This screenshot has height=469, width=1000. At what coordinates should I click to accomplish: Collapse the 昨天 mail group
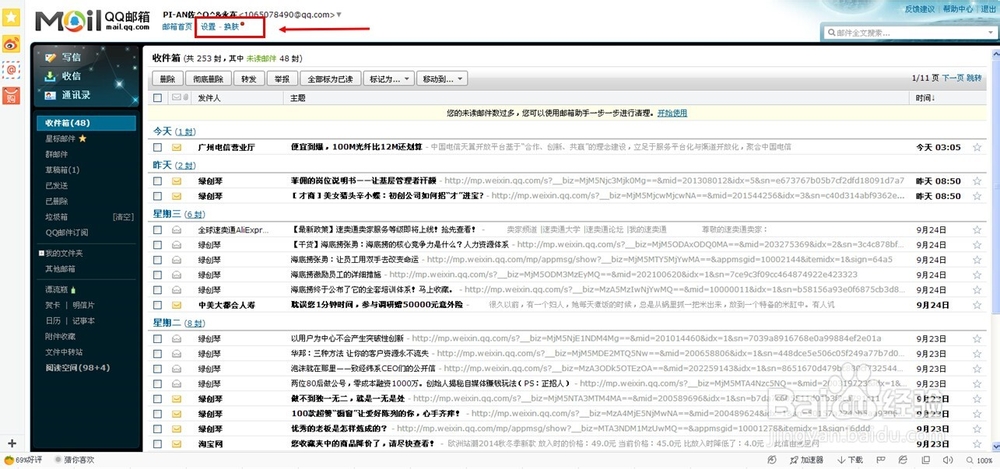(x=163, y=165)
